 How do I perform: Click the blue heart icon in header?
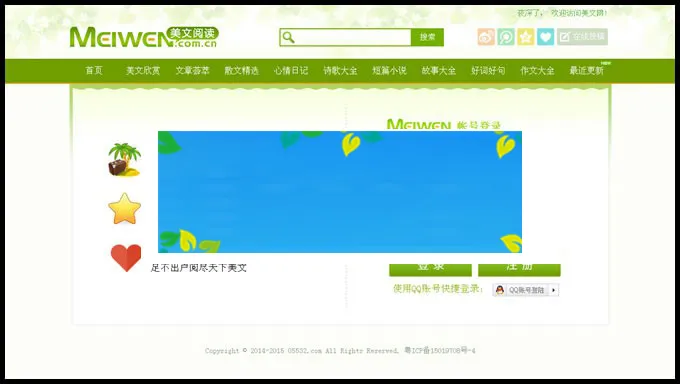point(546,37)
